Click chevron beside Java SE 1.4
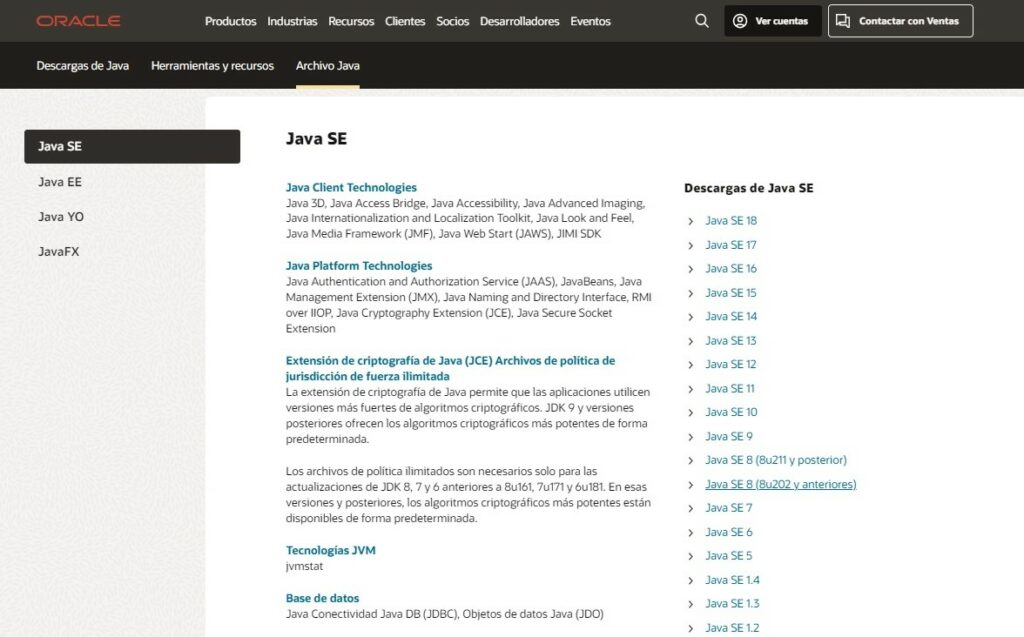 pyautogui.click(x=690, y=580)
